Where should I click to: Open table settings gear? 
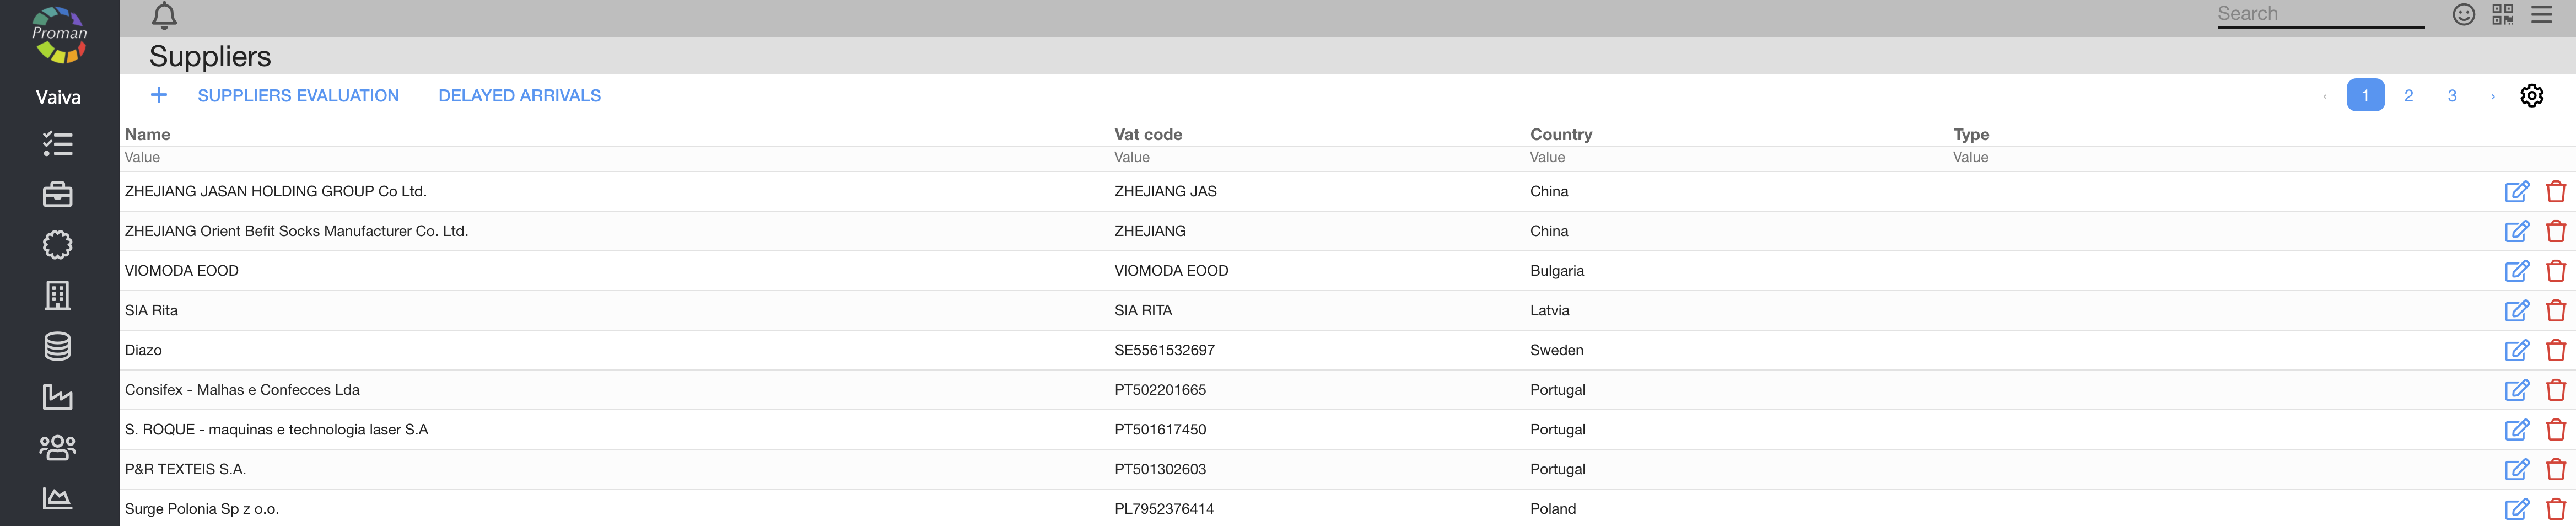coord(2531,96)
